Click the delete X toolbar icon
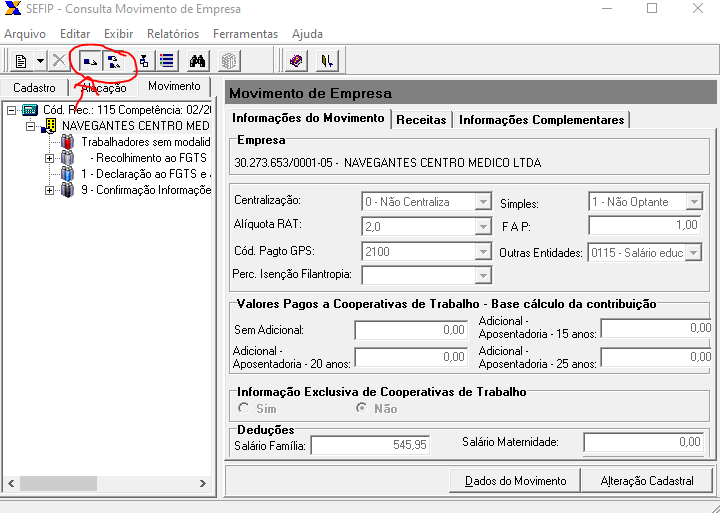Viewport: 720px width, 513px height. [59, 61]
